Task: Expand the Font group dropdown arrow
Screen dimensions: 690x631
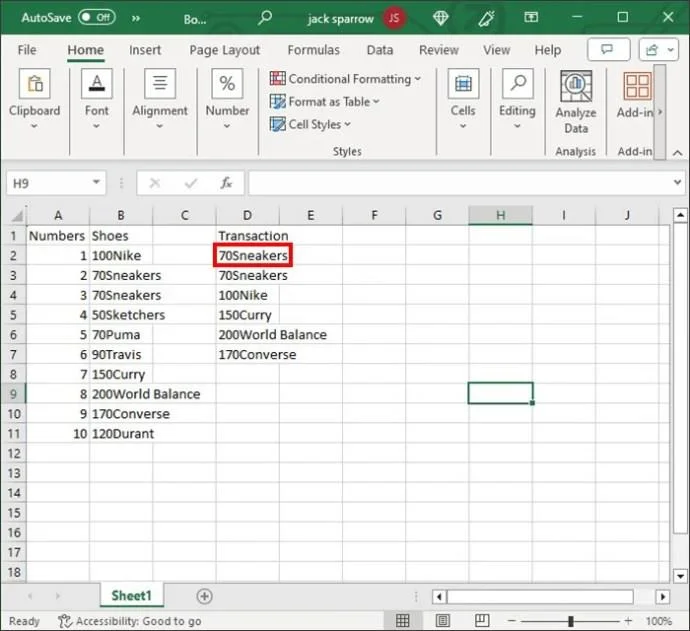Action: click(96, 126)
